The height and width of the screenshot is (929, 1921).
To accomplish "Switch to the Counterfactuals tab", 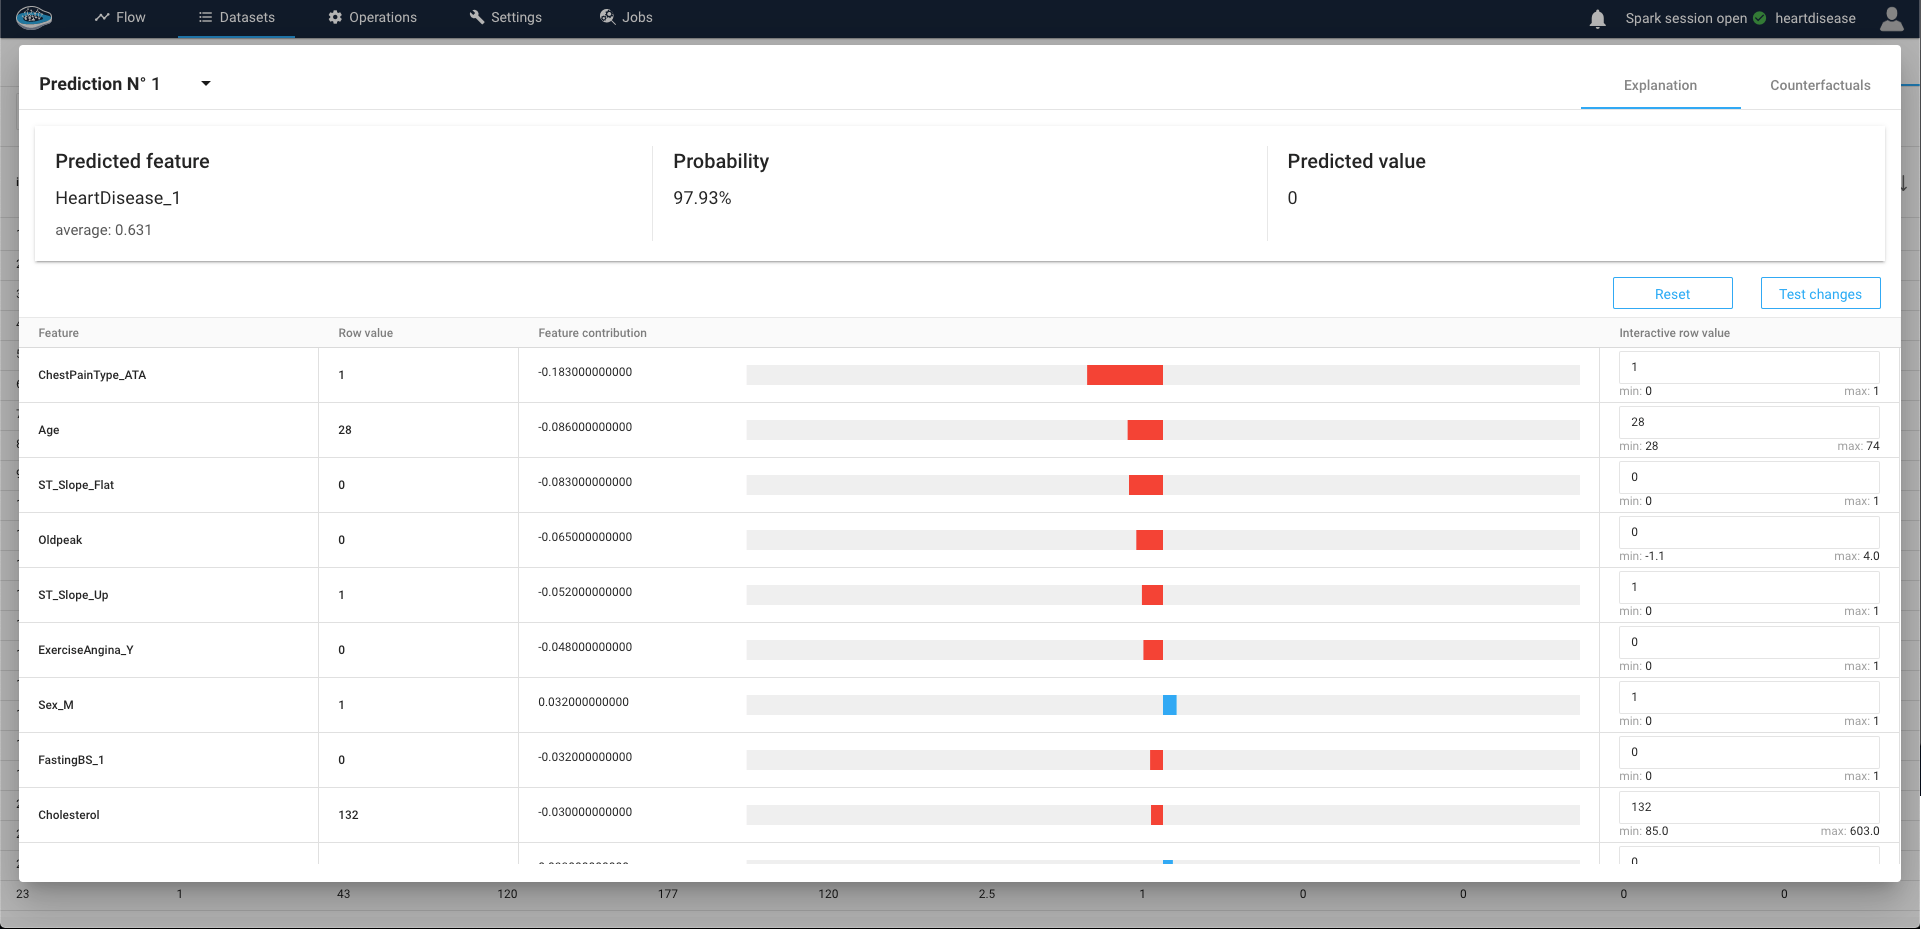I will coord(1819,85).
